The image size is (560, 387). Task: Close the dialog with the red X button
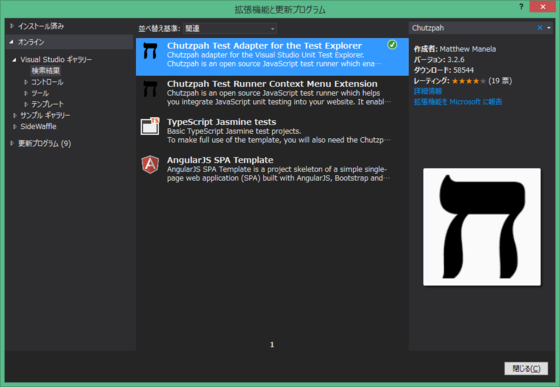[543, 6]
